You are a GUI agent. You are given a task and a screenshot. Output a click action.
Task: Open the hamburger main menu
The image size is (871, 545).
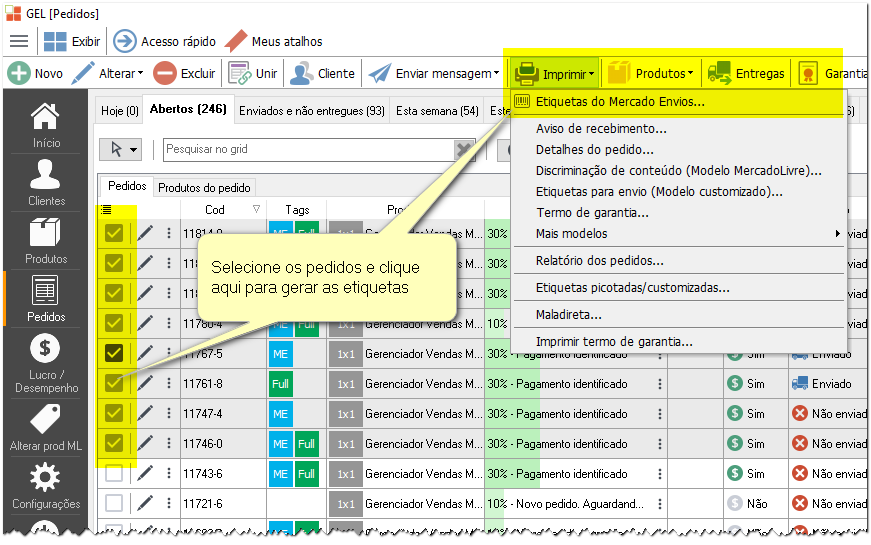click(x=19, y=41)
